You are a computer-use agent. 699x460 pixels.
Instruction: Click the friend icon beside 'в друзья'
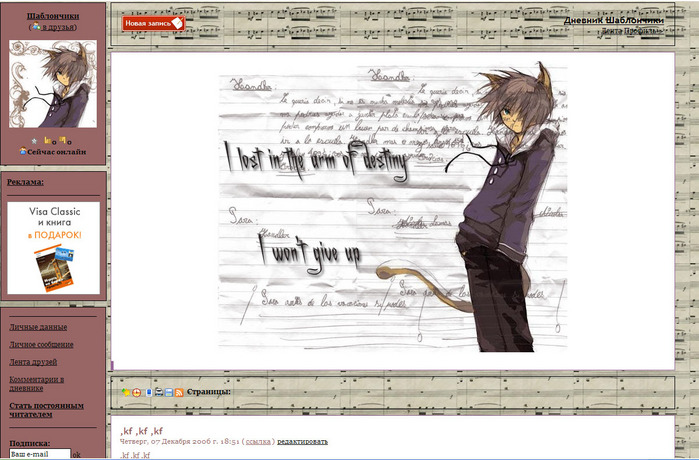[36, 27]
